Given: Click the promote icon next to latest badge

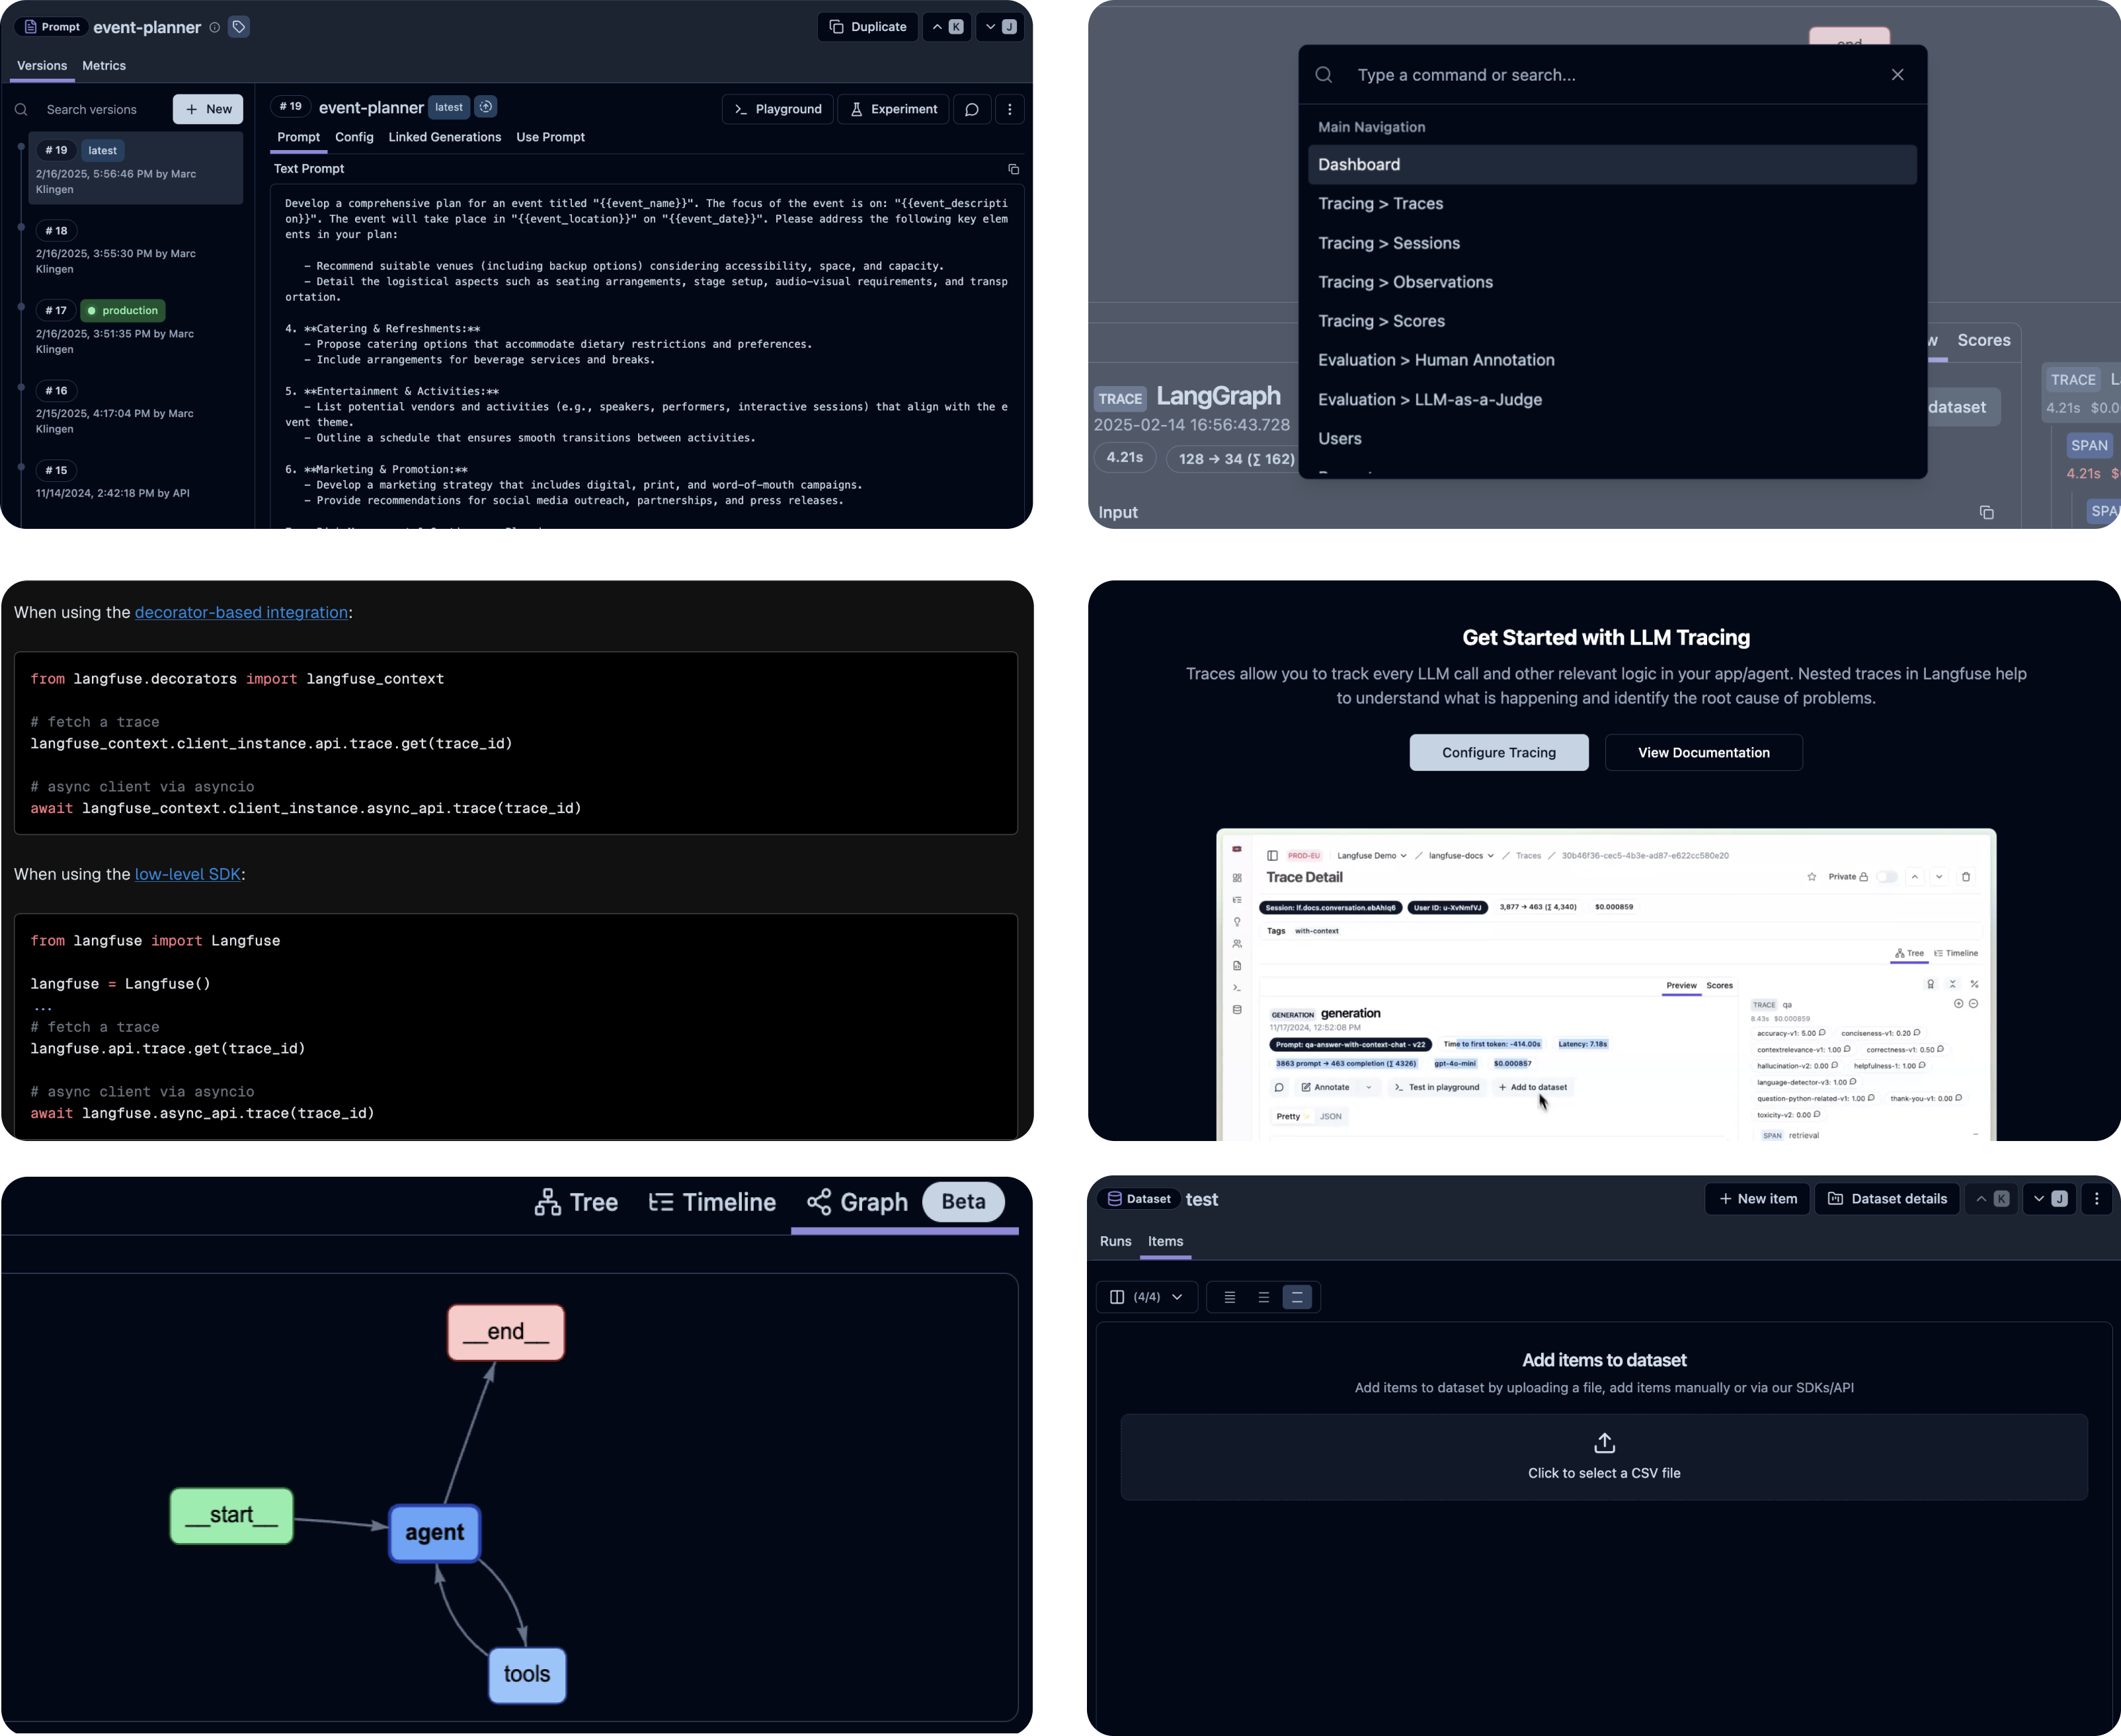Looking at the screenshot, I should [486, 106].
